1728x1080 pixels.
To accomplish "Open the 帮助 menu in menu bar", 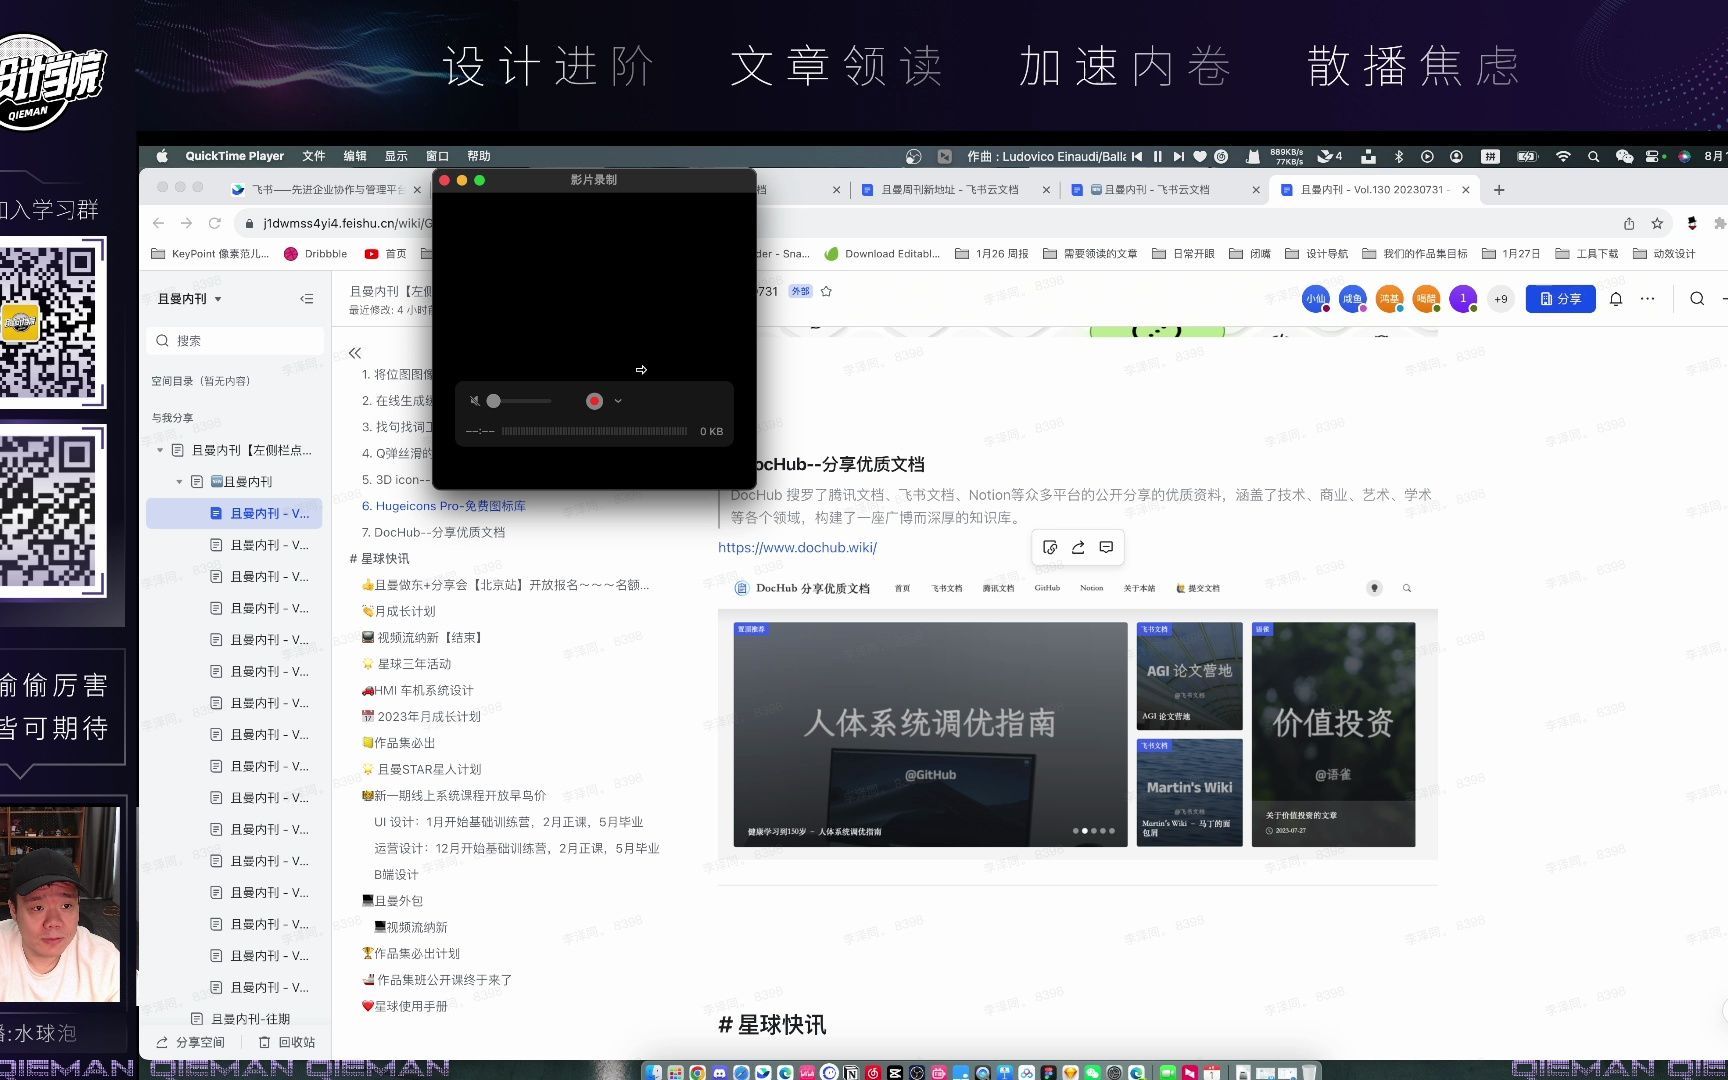I will [478, 156].
